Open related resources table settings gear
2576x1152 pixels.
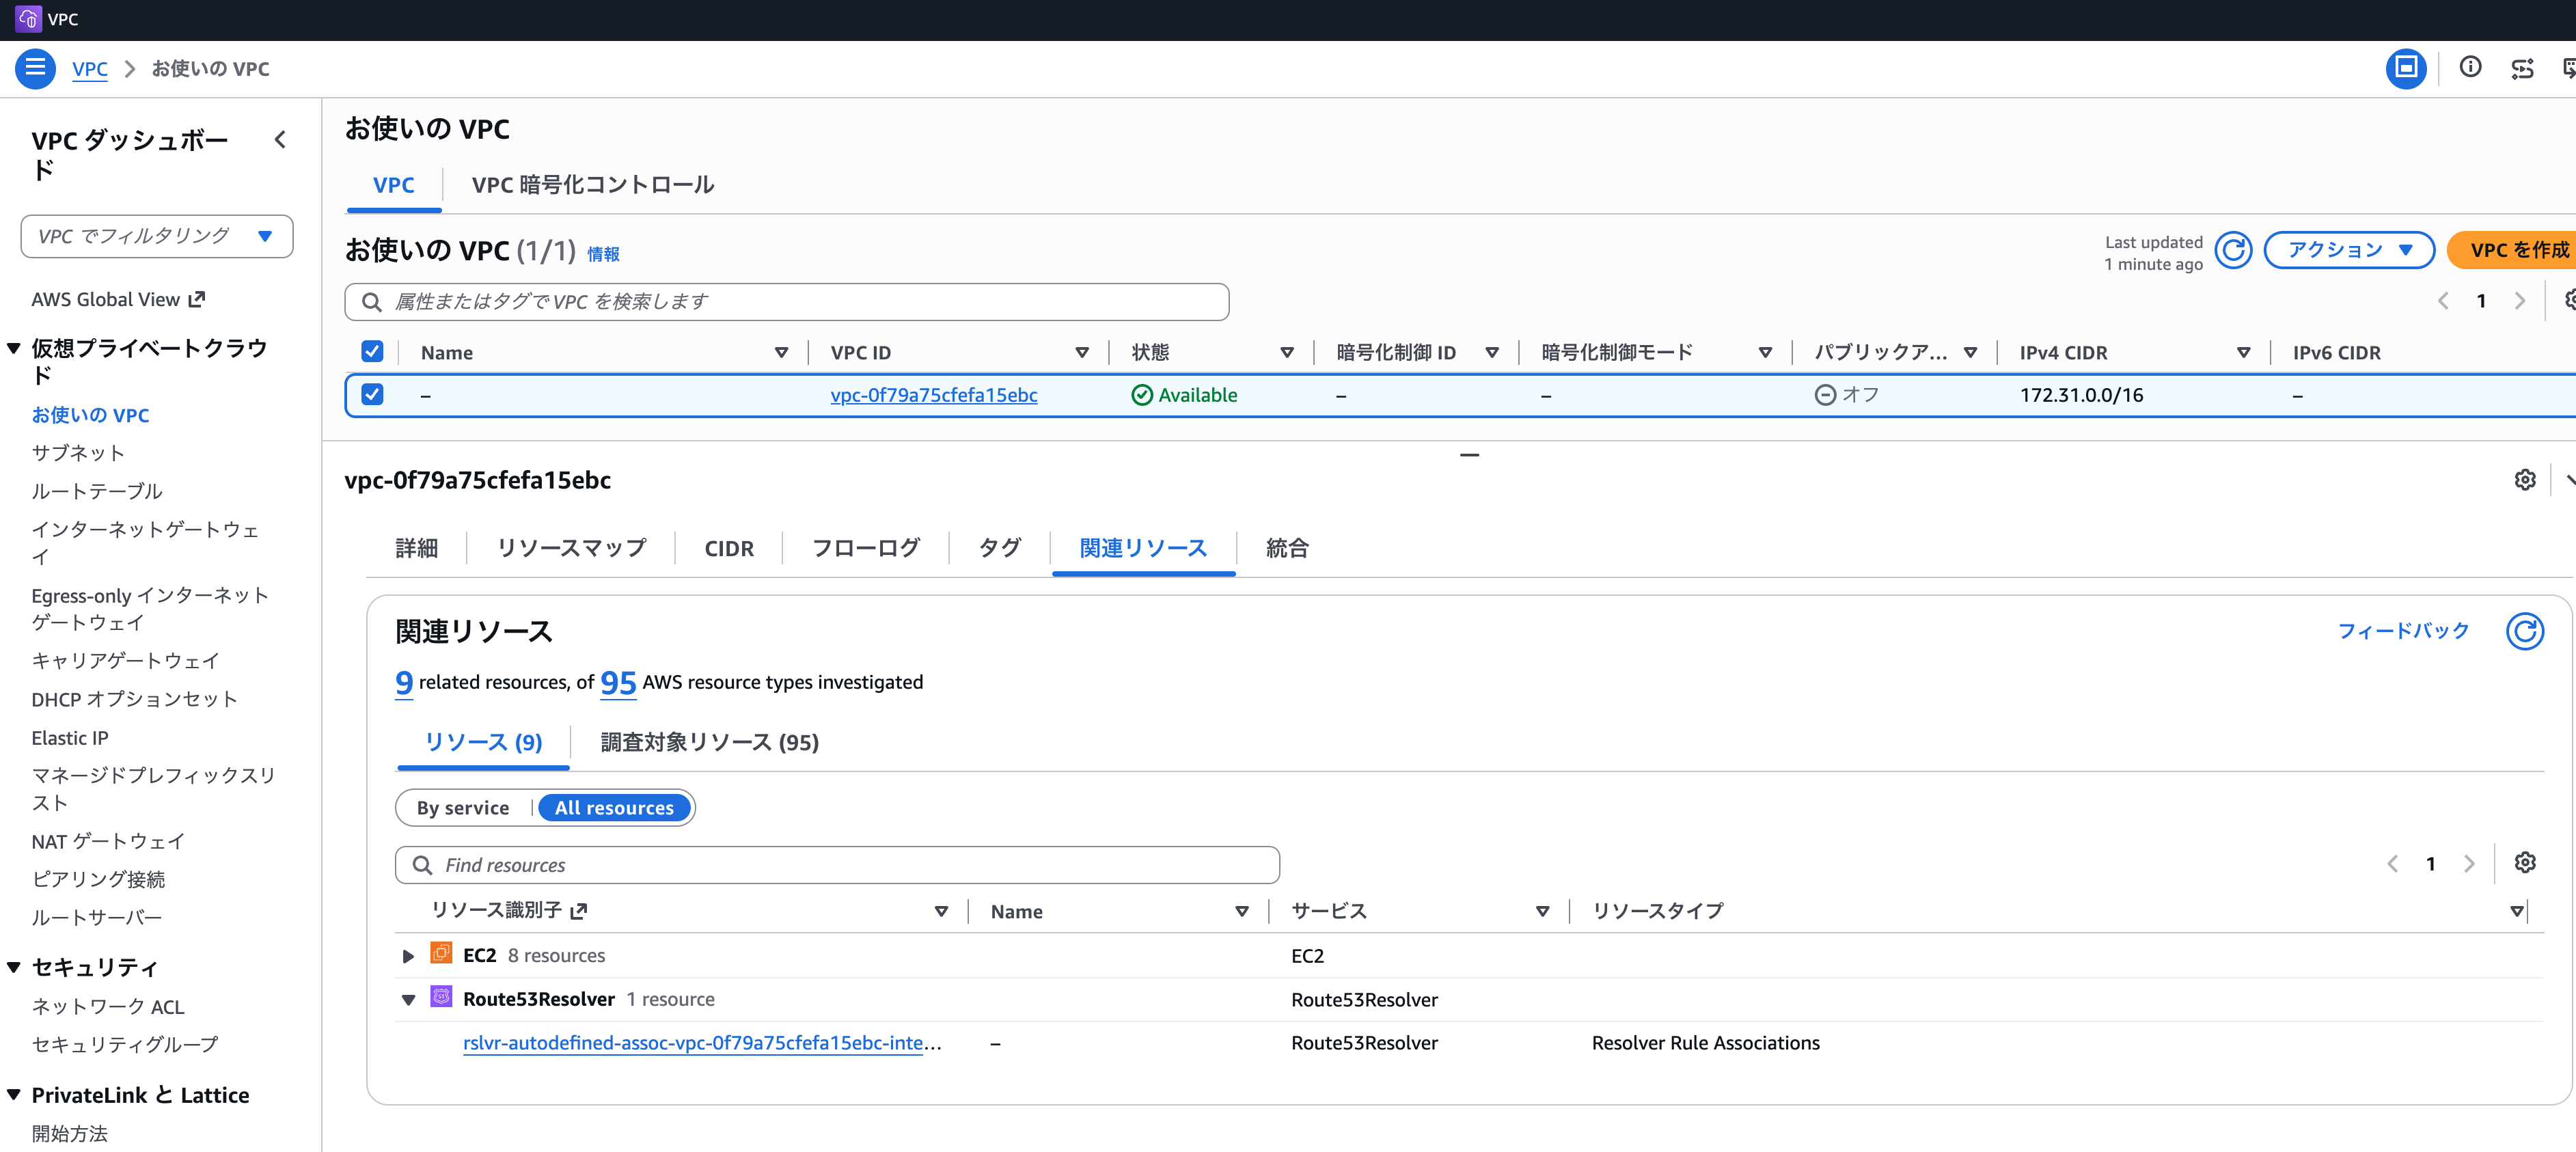pos(2525,863)
